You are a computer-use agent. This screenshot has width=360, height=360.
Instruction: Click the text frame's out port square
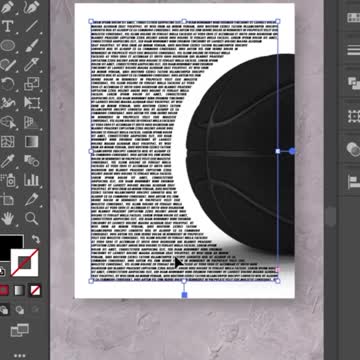(x=277, y=270)
